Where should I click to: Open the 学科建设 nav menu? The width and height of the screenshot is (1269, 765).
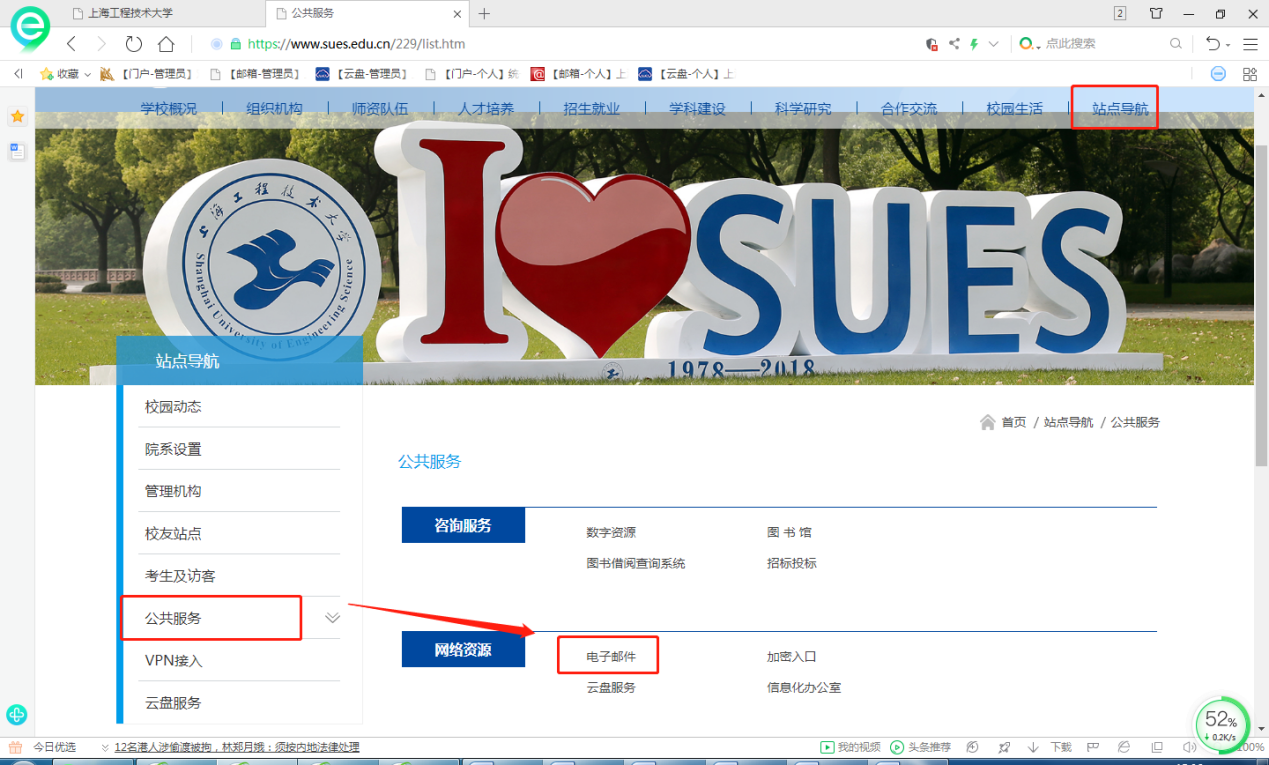697,109
